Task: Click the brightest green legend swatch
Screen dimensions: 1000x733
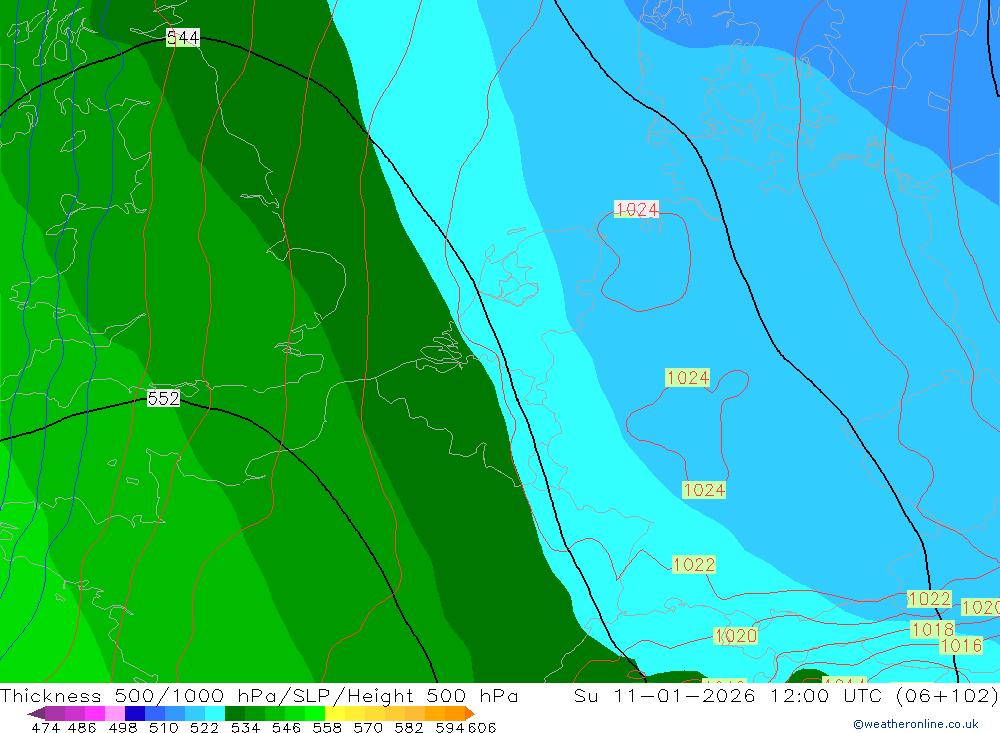Action: pyautogui.click(x=315, y=713)
